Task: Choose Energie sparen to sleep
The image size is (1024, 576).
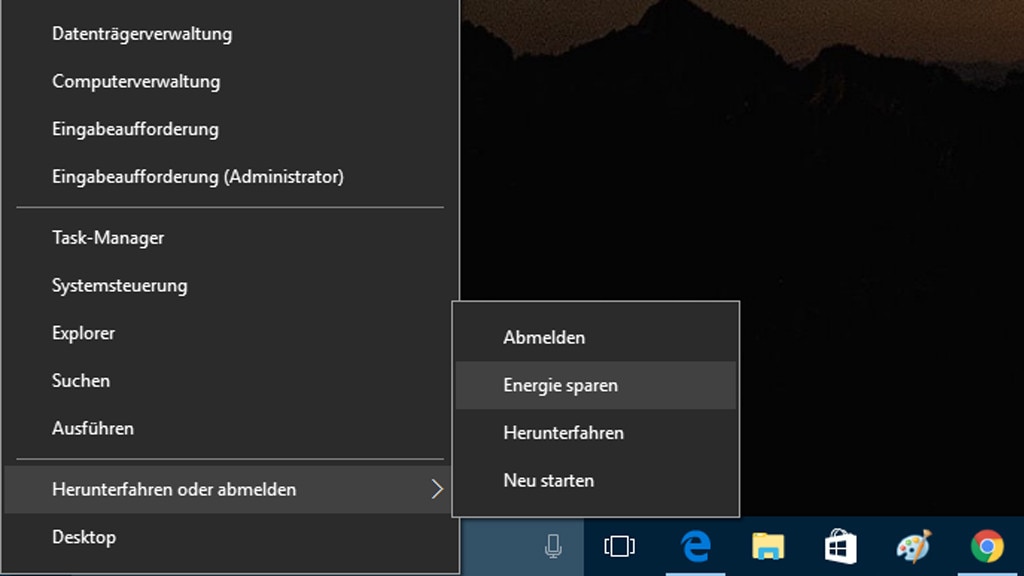Action: [560, 386]
